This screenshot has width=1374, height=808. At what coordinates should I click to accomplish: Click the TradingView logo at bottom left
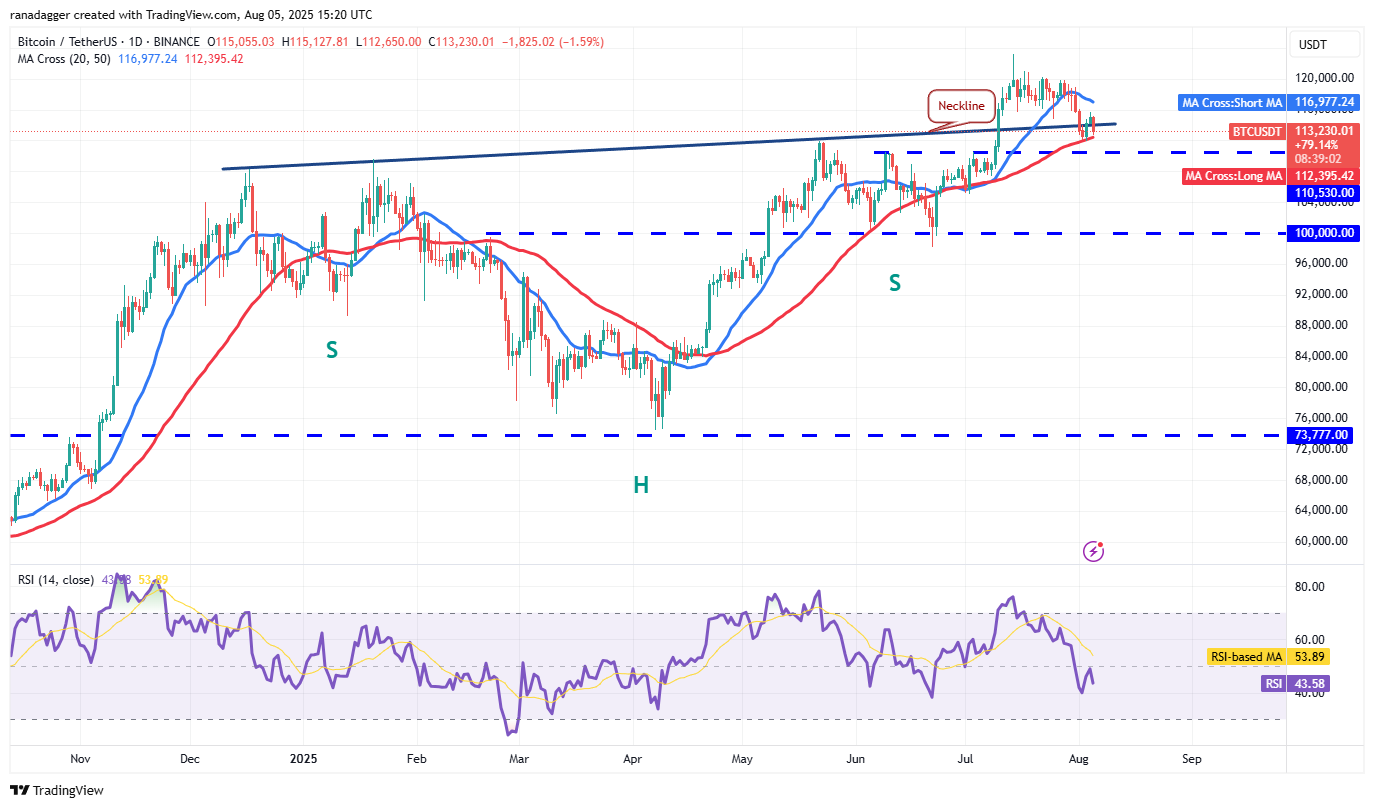tap(57, 790)
